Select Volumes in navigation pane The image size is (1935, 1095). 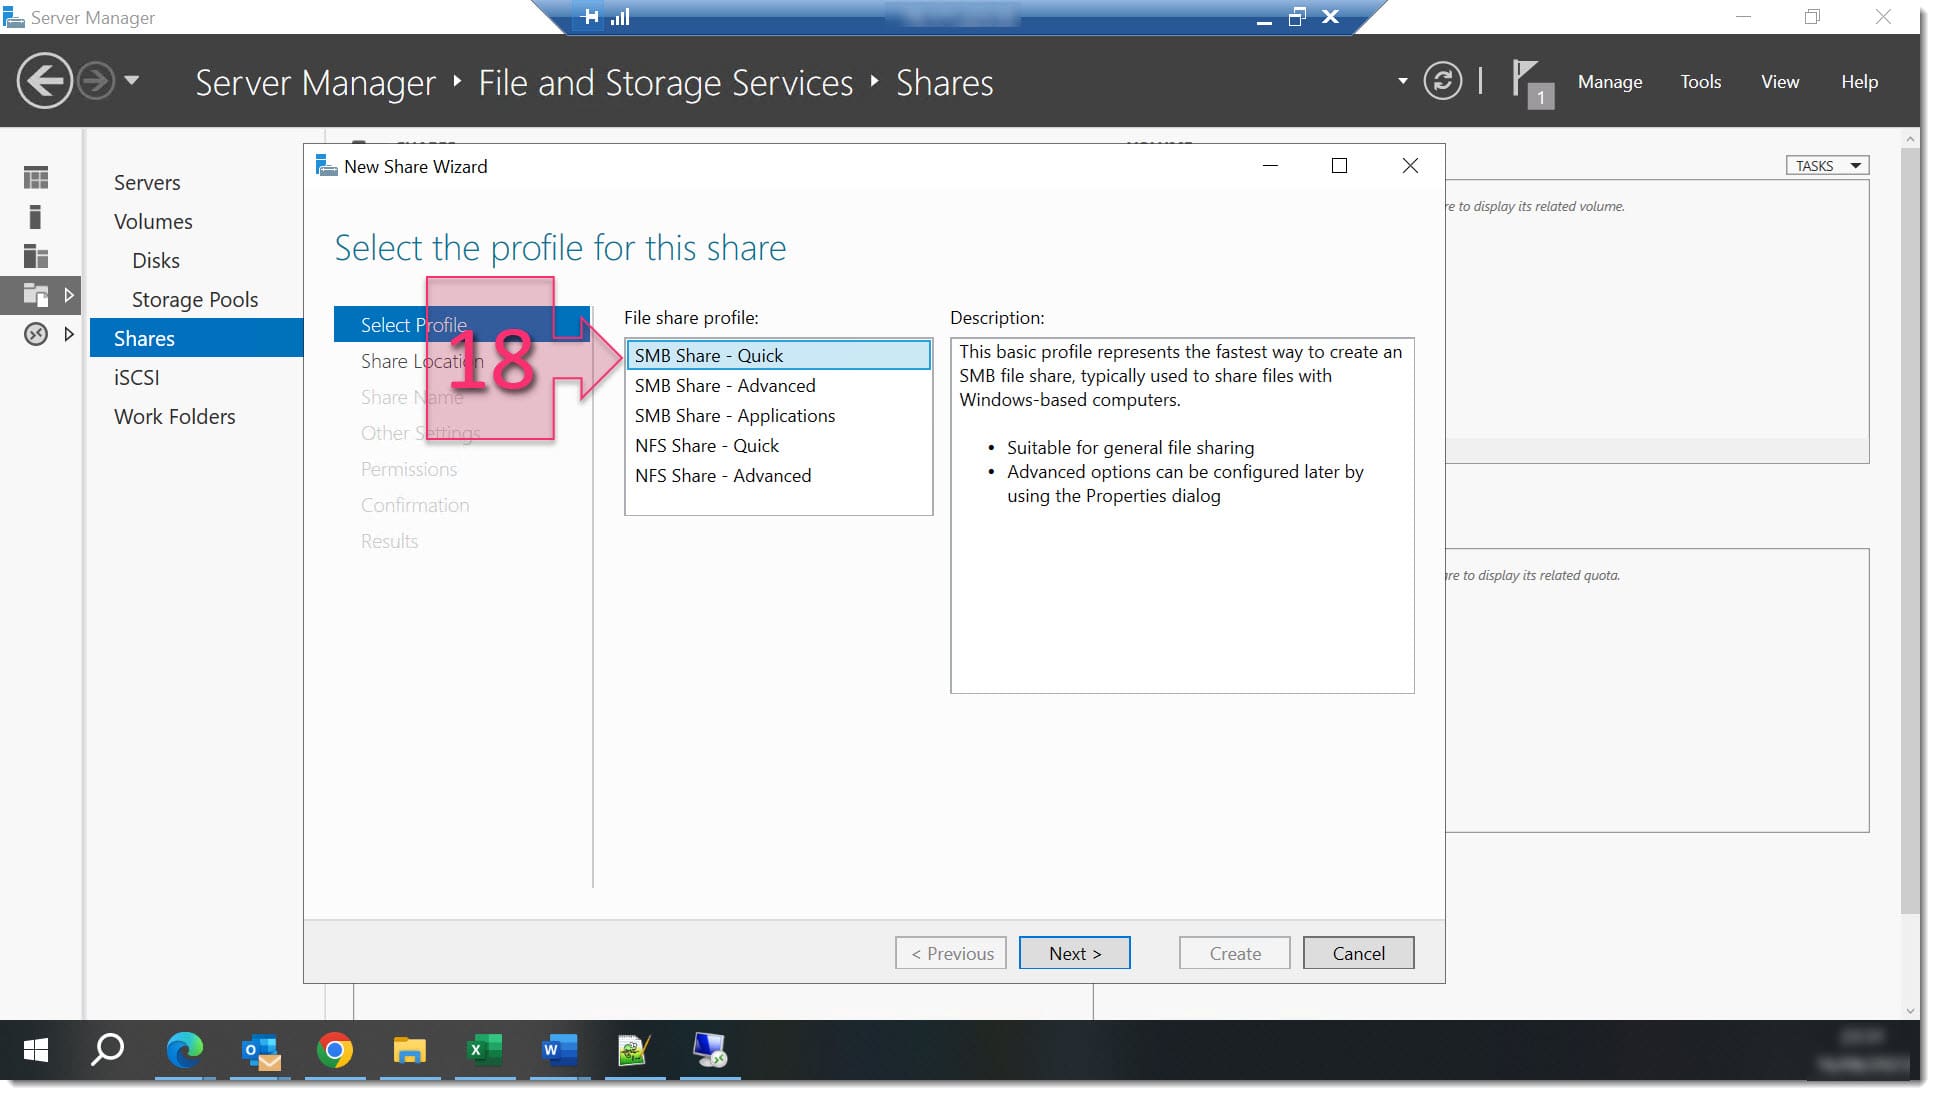(x=153, y=222)
